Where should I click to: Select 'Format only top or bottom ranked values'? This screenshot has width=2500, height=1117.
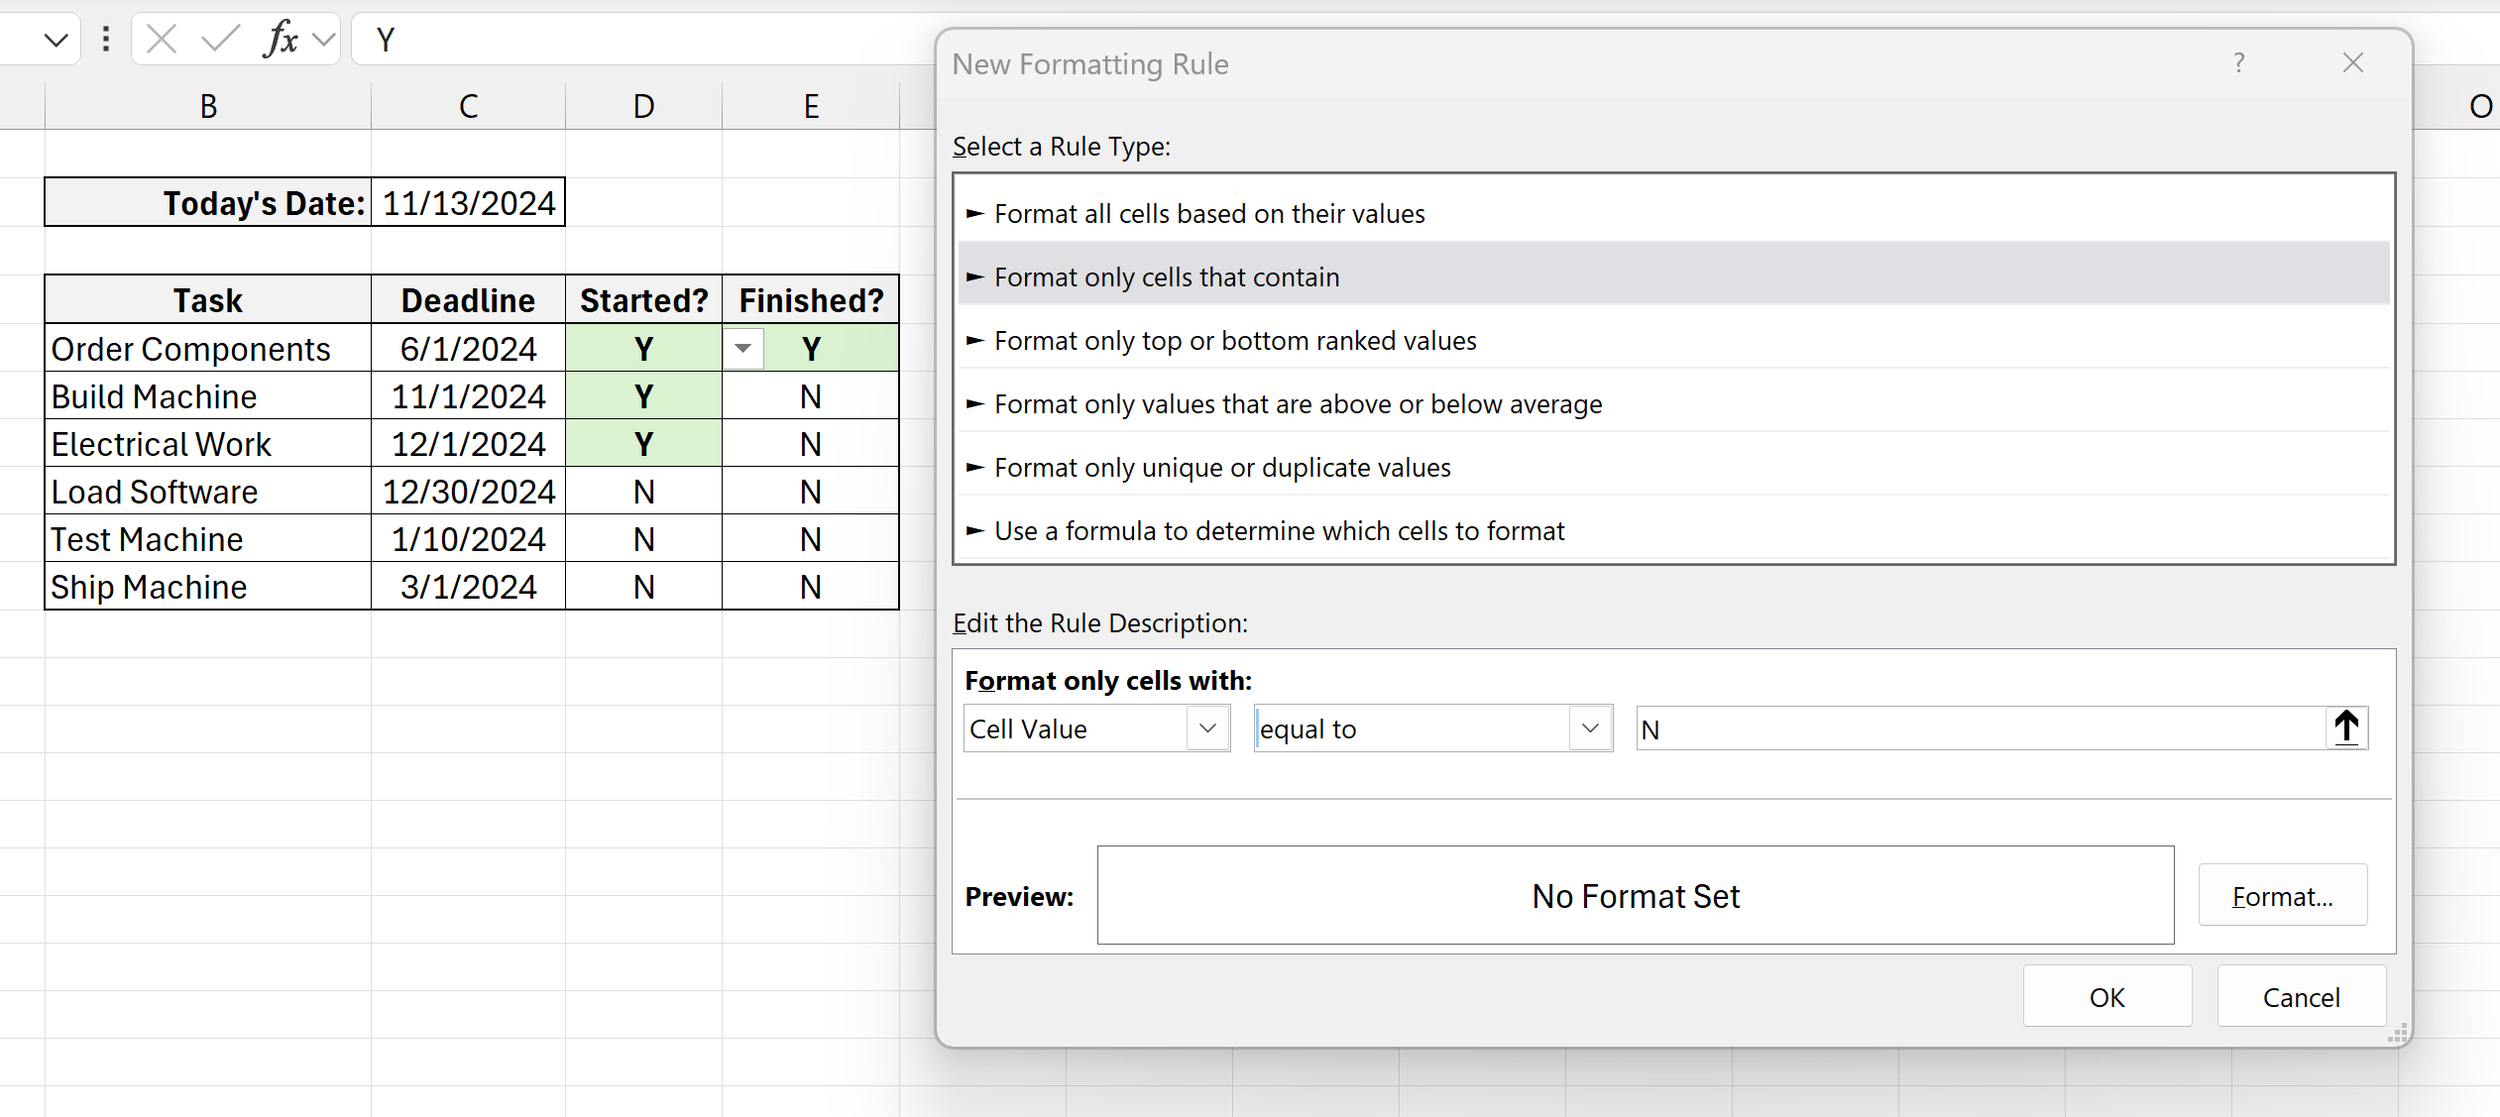pyautogui.click(x=1234, y=340)
